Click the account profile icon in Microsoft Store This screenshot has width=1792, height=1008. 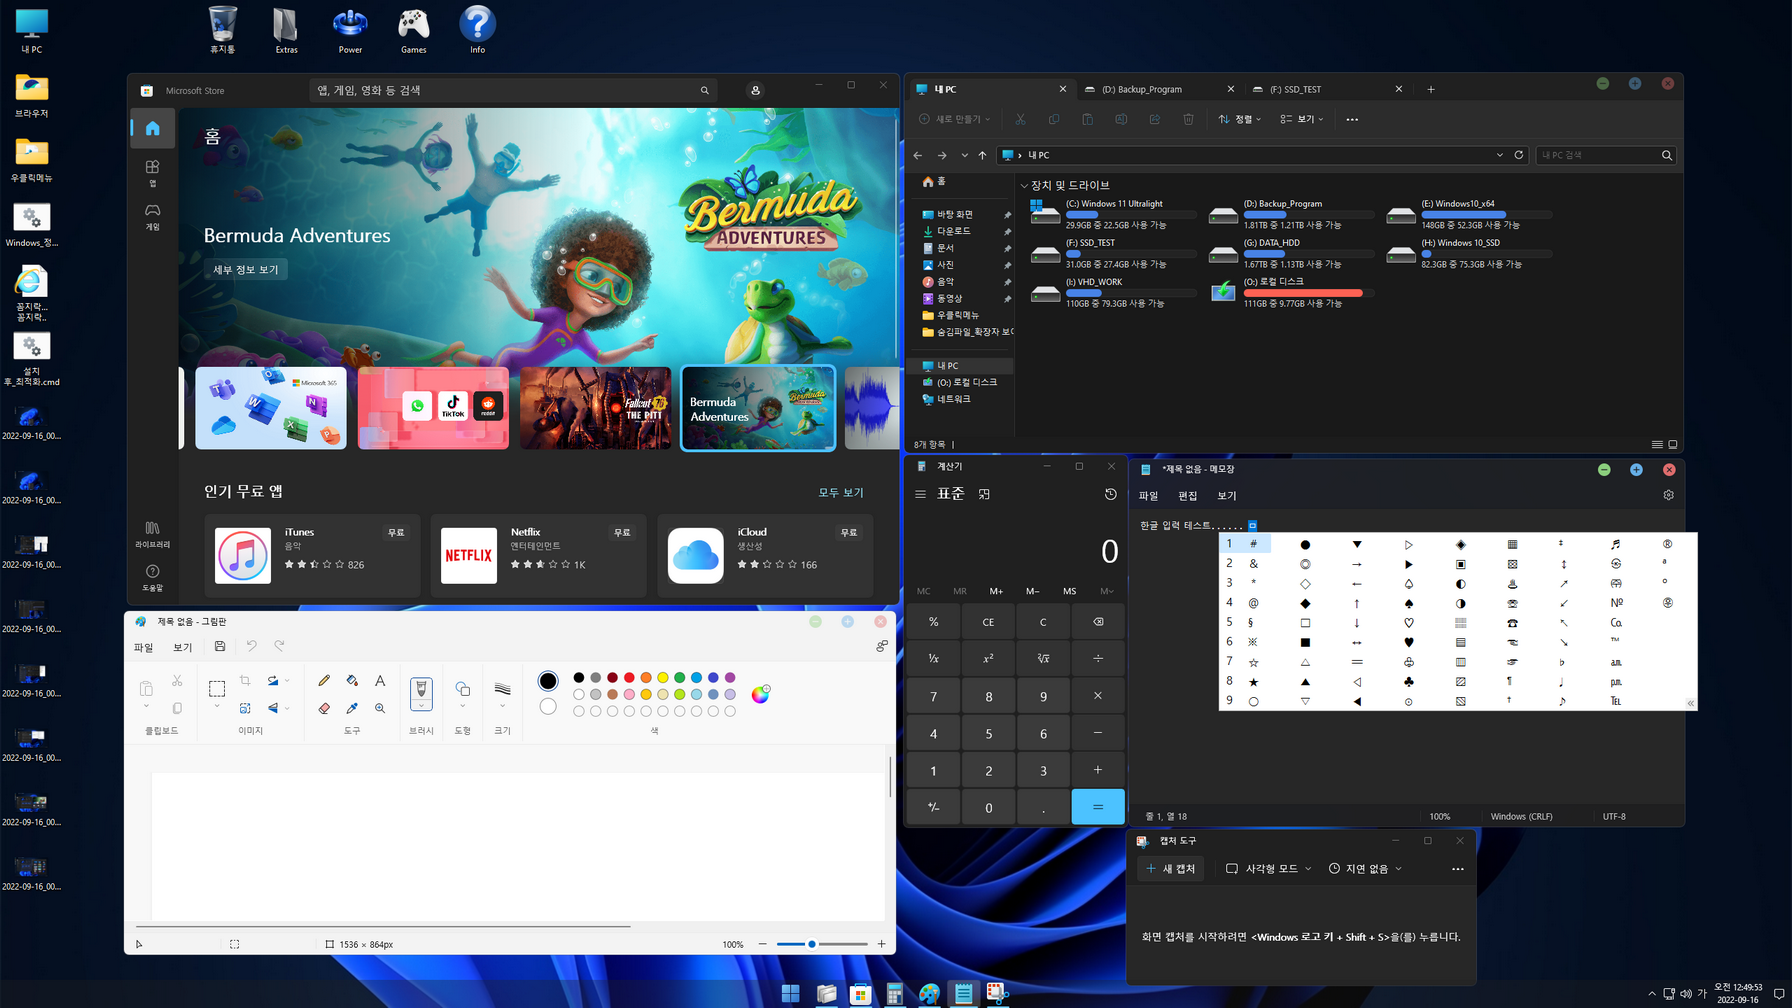tap(755, 90)
